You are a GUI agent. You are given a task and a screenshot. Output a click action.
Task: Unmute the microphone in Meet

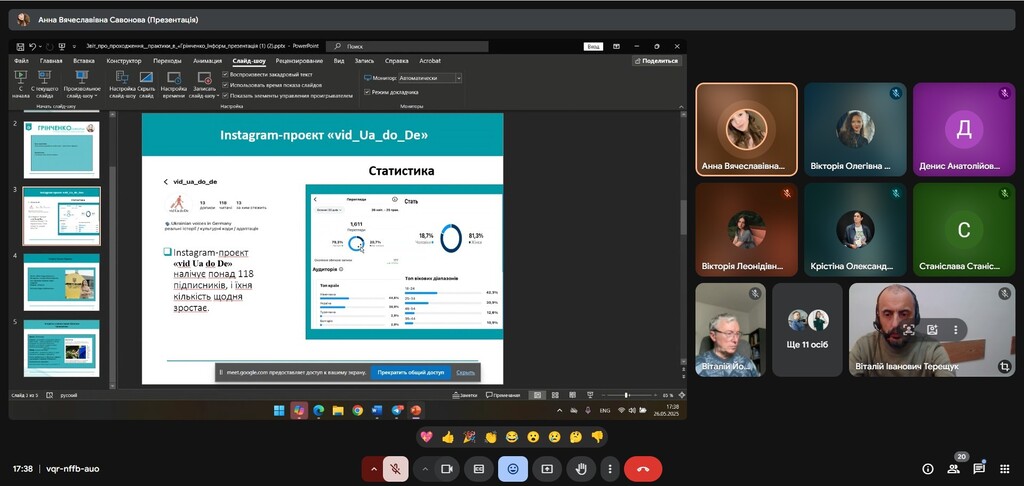396,468
